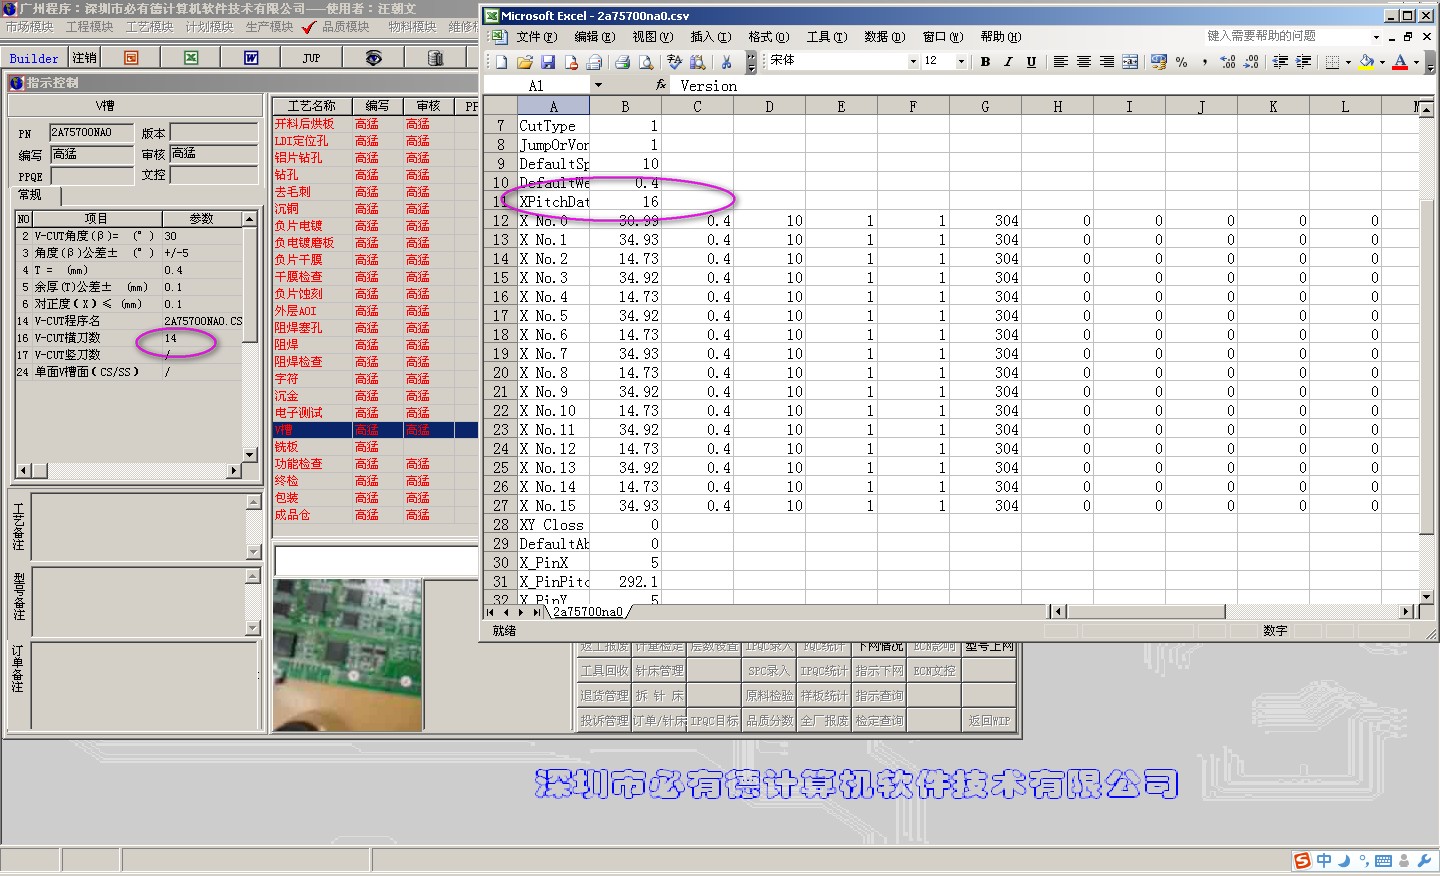Screen dimensions: 1440x876
Task: Select 2a75700na0 sheet tab
Action: [x=588, y=612]
